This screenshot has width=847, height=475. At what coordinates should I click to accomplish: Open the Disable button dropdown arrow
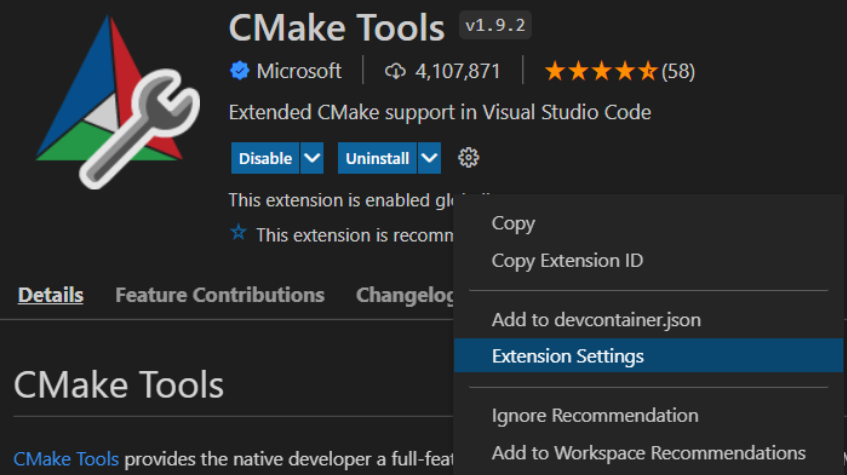click(312, 158)
